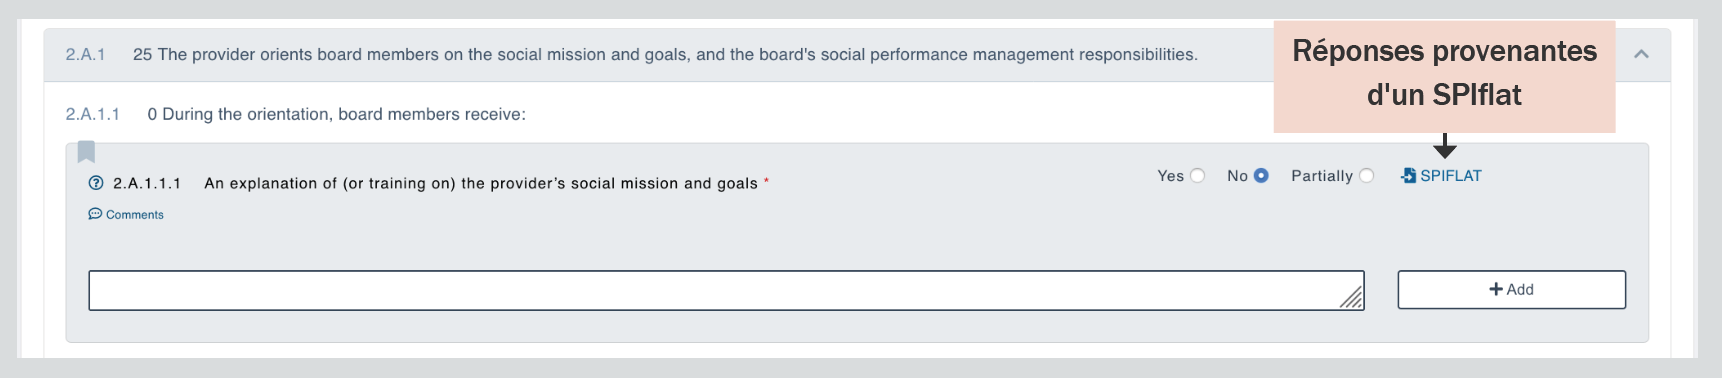Focus the comment text area
1722x378 pixels.
click(x=726, y=290)
